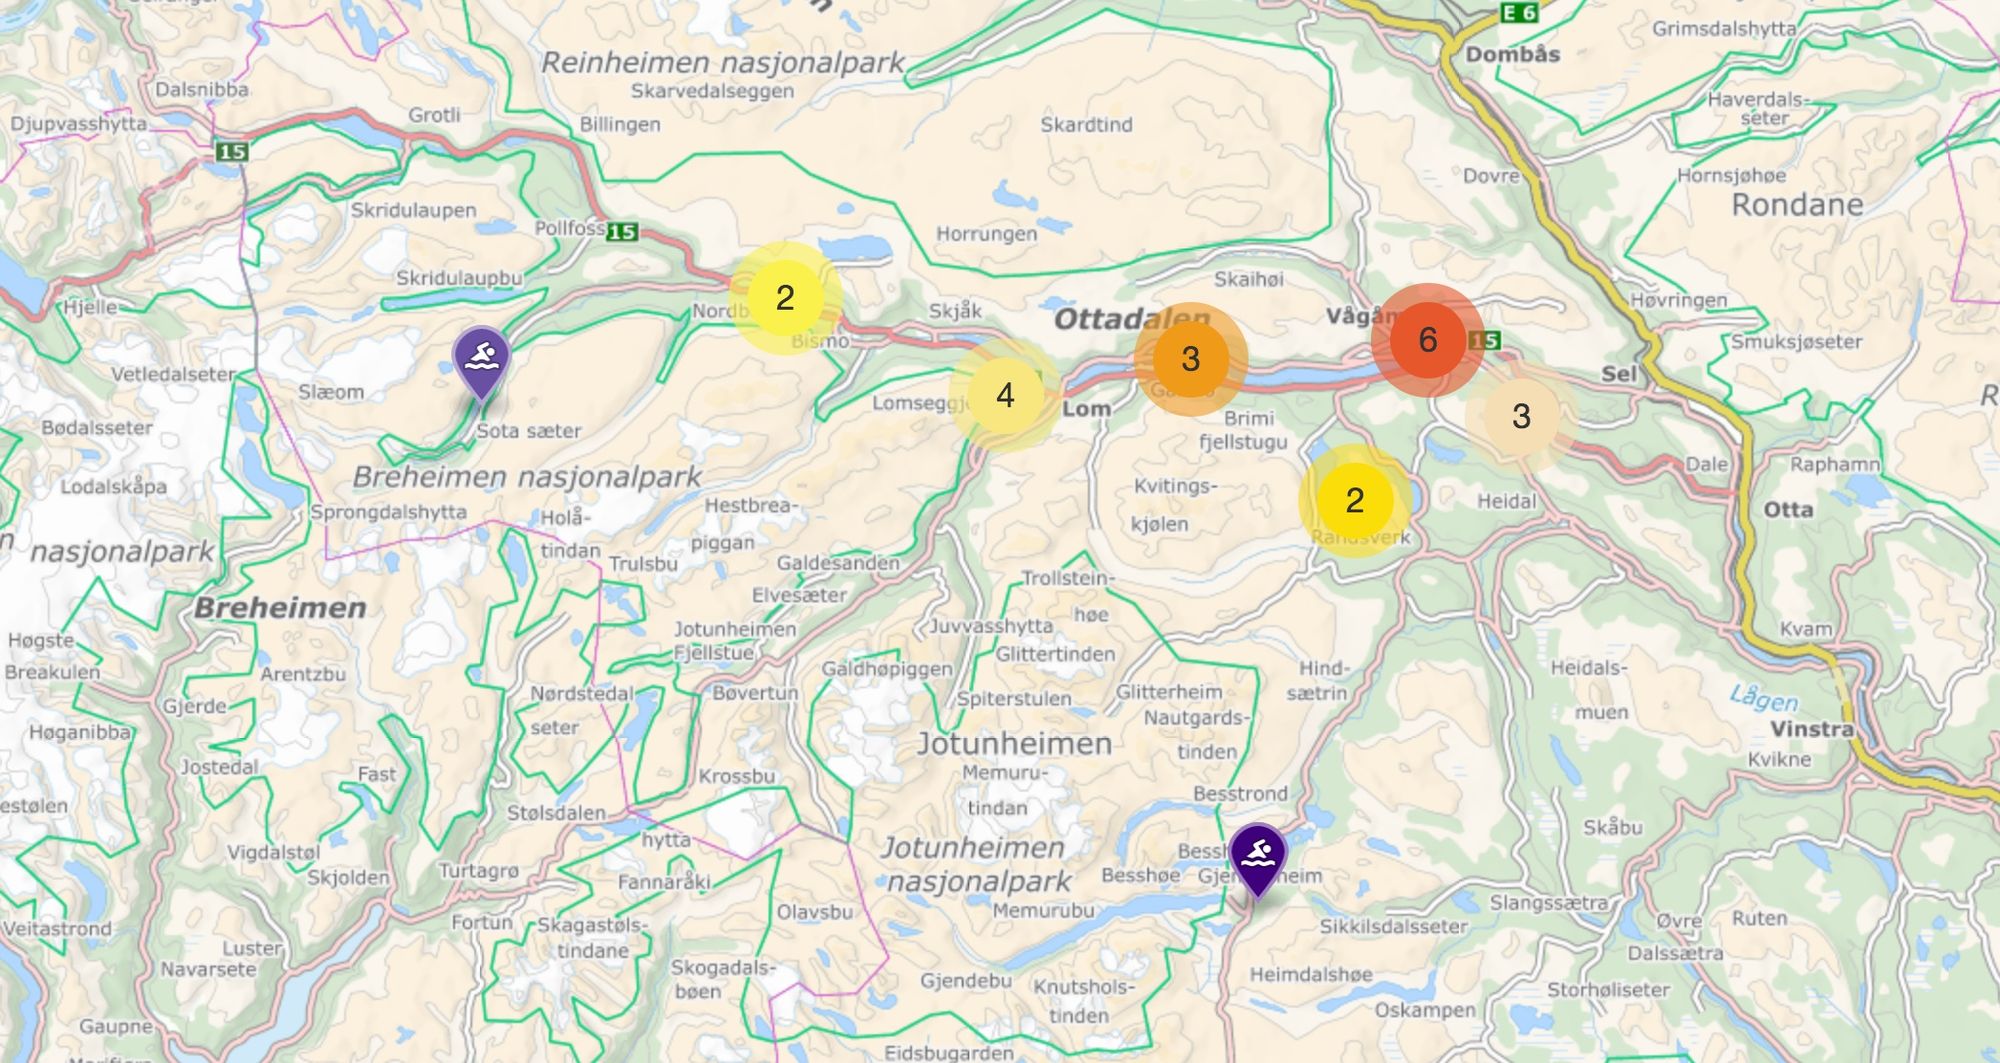Click the Lom town label
Viewport: 2000px width, 1063px height.
tap(1087, 409)
